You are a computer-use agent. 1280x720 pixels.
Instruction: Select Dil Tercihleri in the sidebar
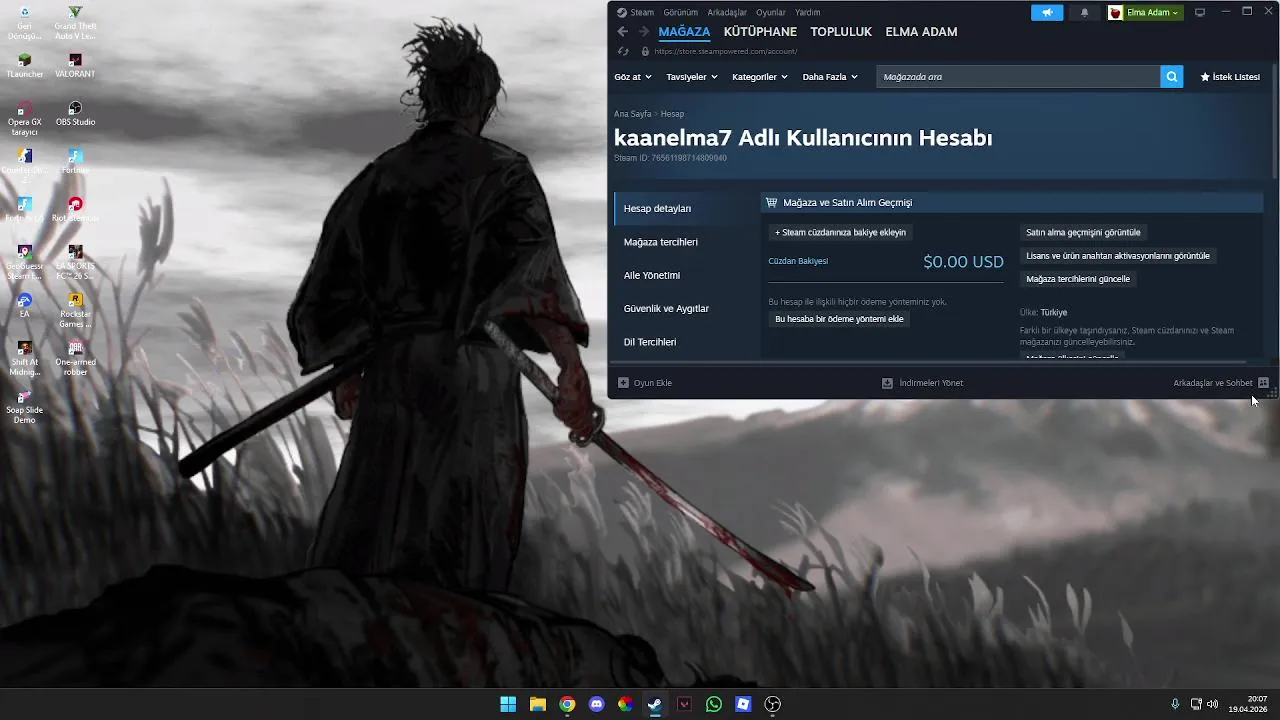pyautogui.click(x=650, y=342)
